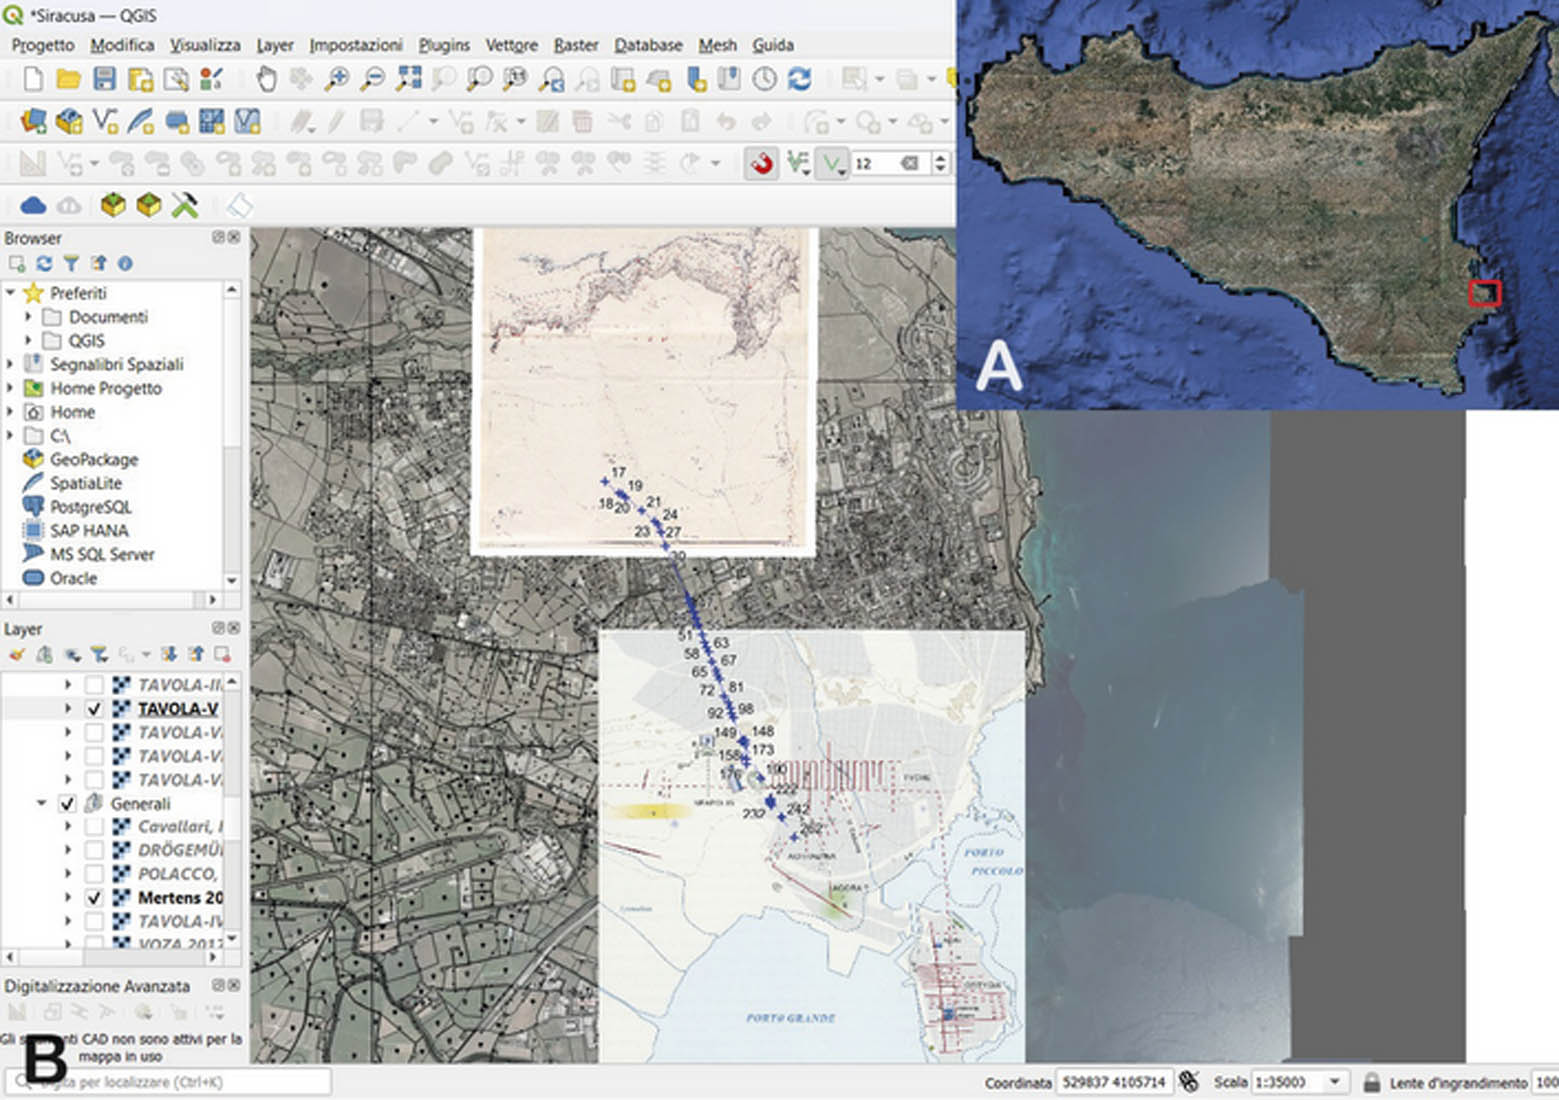Uncheck the TAVOLA-V layer checkbox
This screenshot has width=1559, height=1100.
click(x=94, y=709)
